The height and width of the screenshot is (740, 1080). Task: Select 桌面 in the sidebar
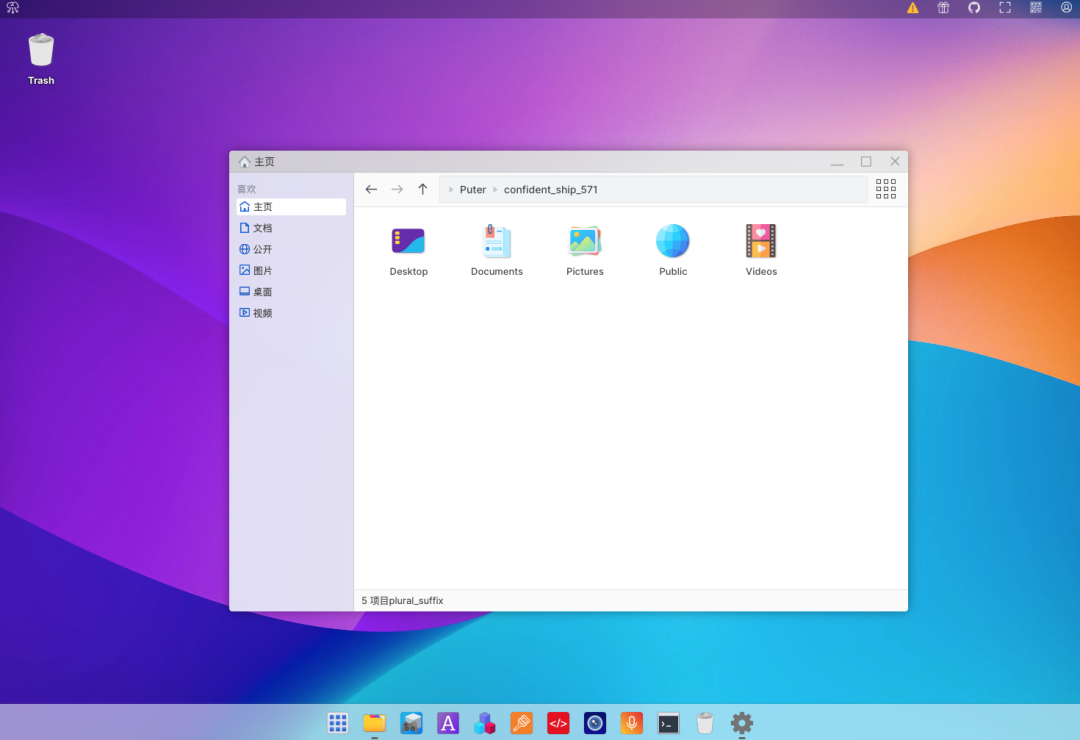coord(291,292)
